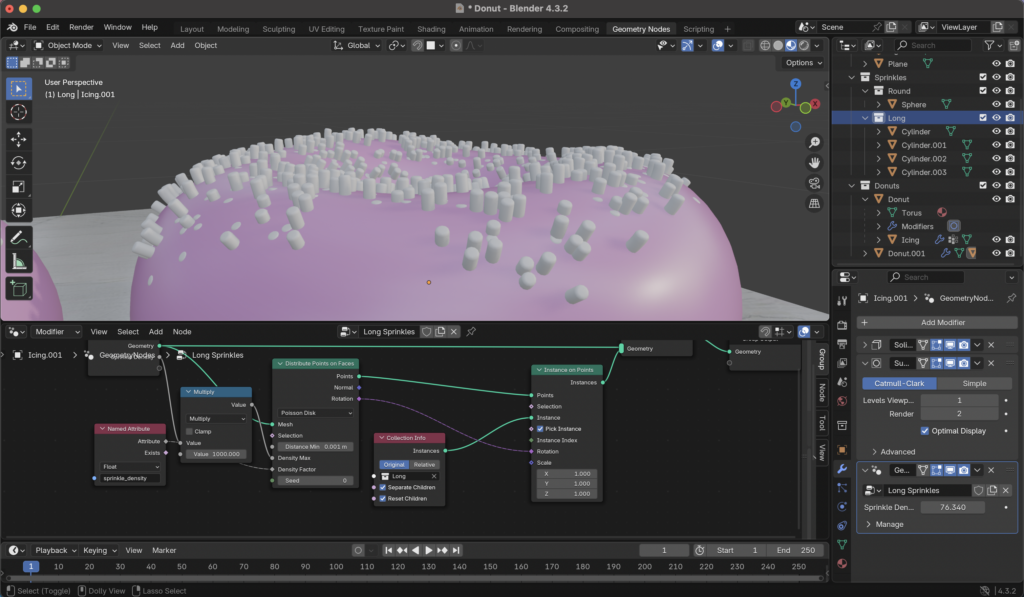Open the node editor Node menu
Viewport: 1024px width, 597px height.
pos(182,332)
